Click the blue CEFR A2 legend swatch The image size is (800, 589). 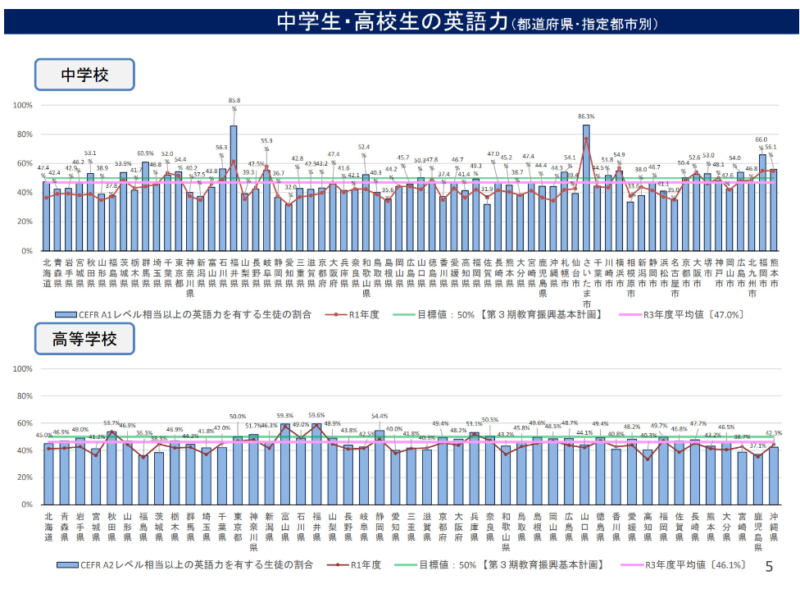coord(66,566)
